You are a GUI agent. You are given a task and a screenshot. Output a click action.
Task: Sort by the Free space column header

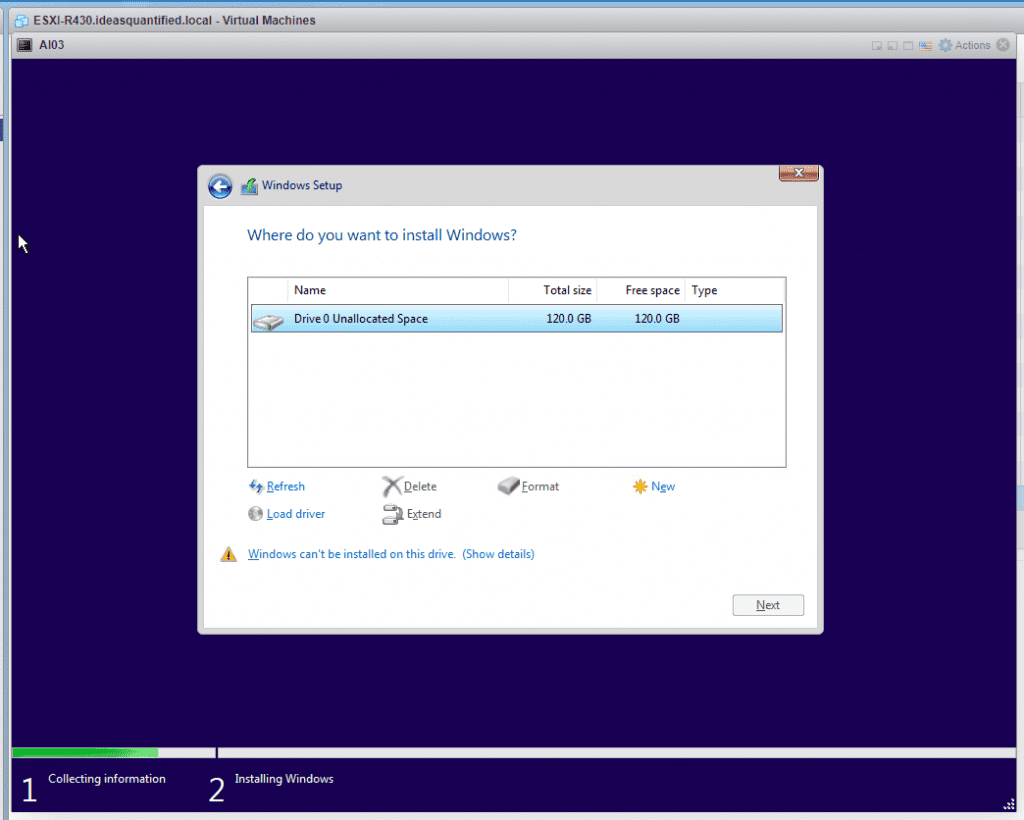[641, 291]
